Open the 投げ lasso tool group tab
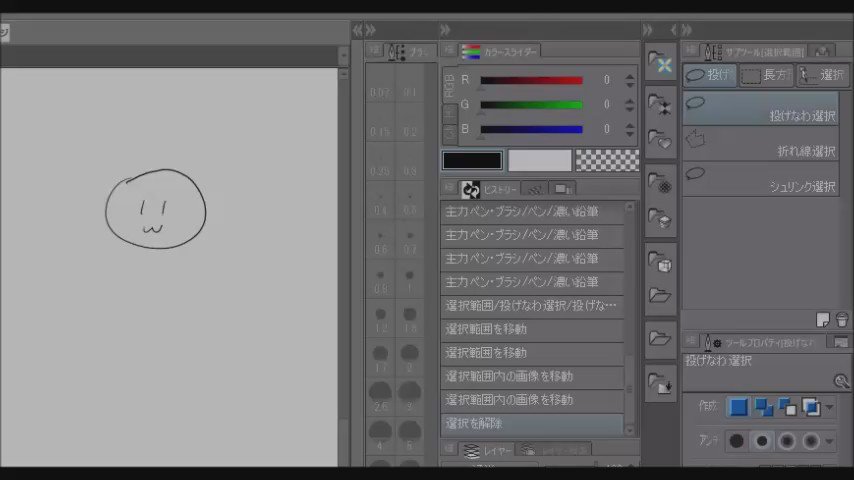Screen dimensions: 854x480 [710, 75]
